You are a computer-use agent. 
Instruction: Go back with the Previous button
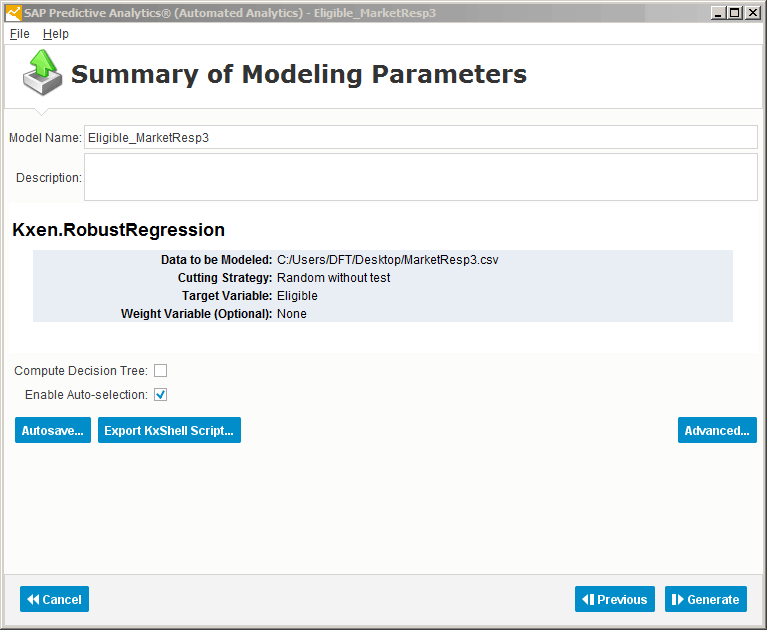[x=615, y=599]
